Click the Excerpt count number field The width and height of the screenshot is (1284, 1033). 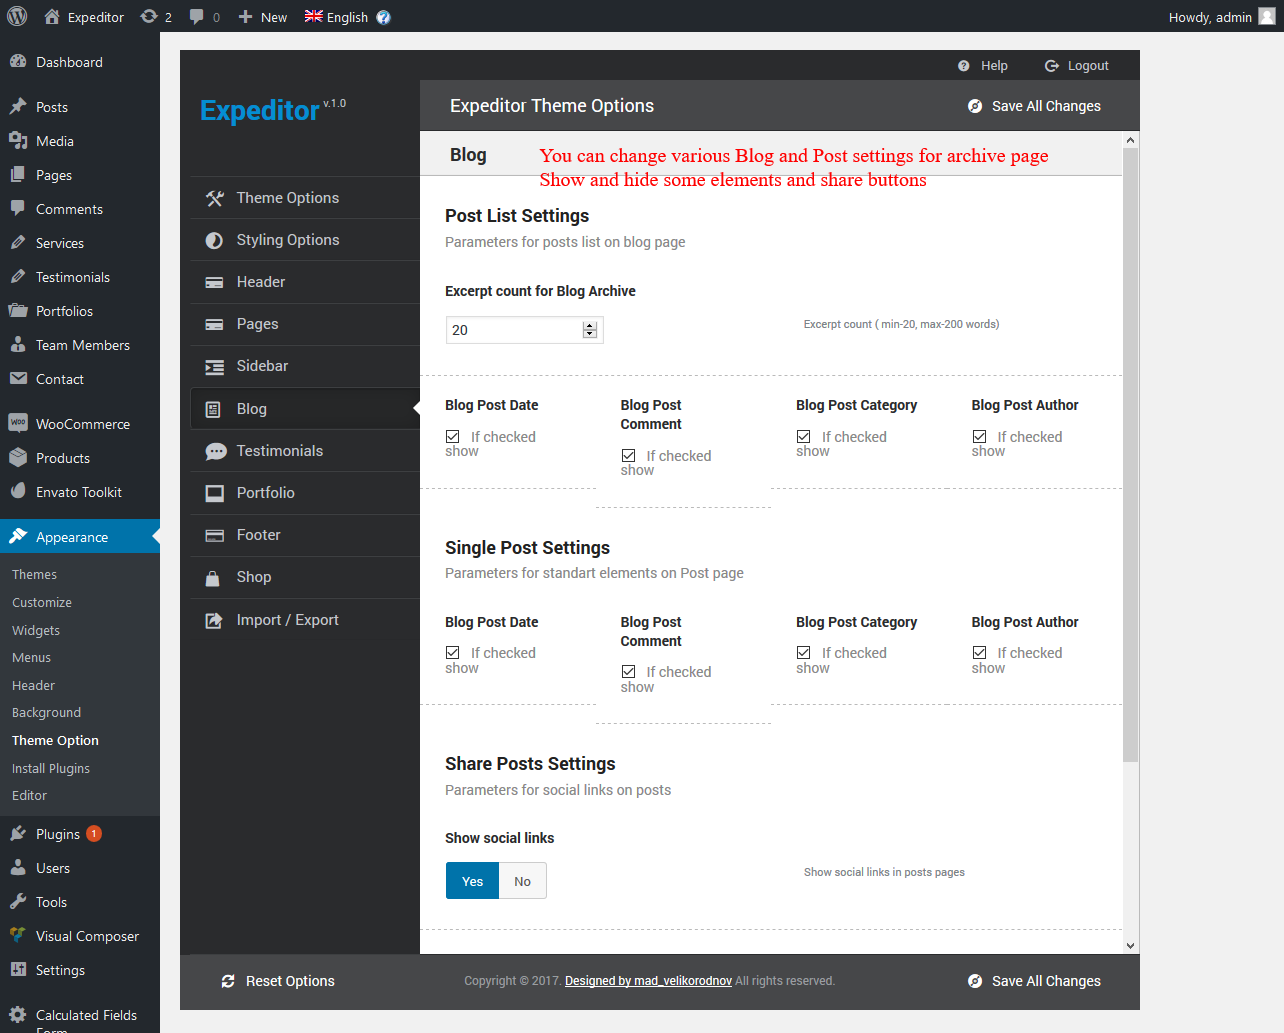tap(514, 330)
